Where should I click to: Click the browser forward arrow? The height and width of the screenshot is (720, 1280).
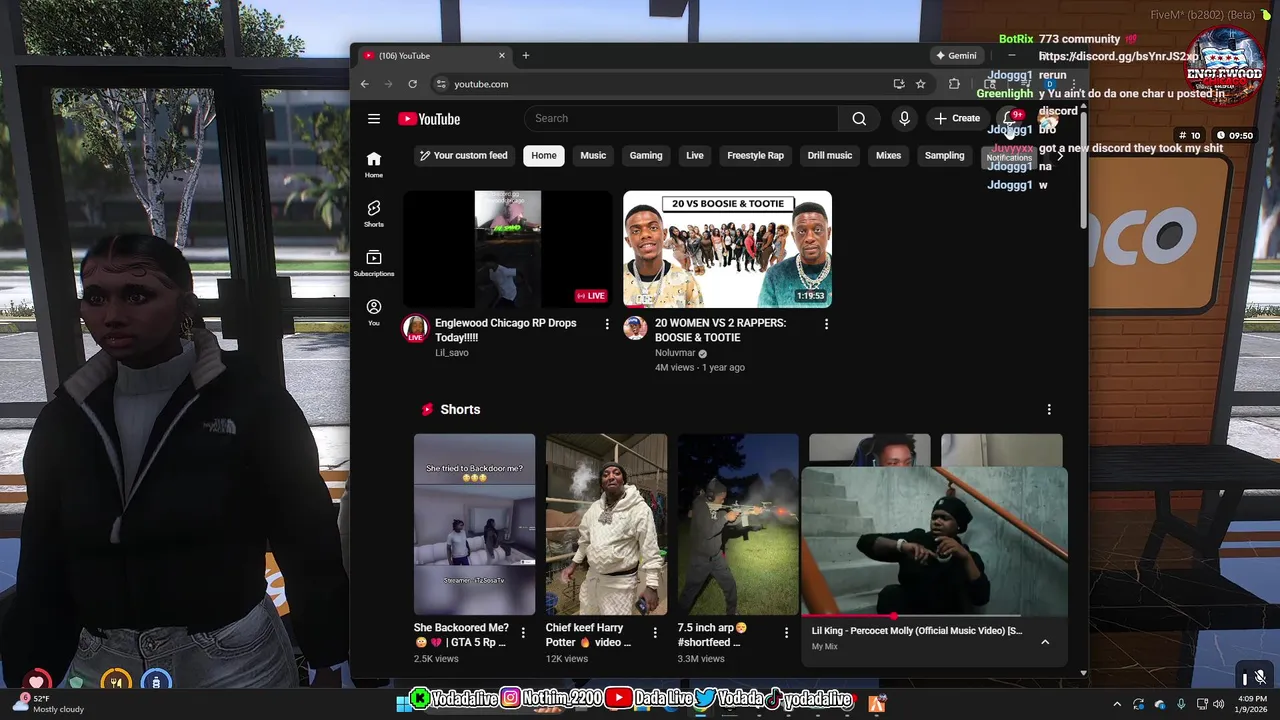tap(389, 84)
